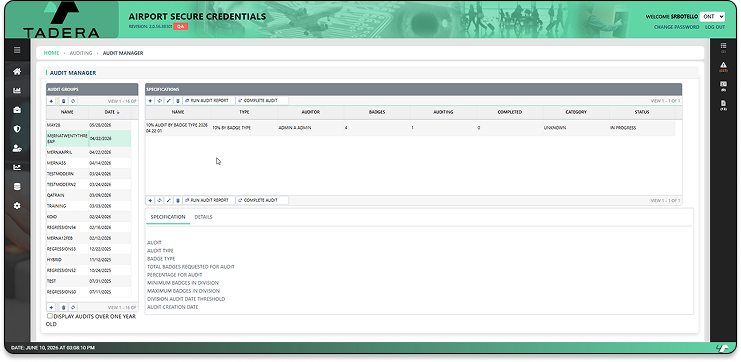Open the briefcase icon in sidebar

click(x=17, y=110)
